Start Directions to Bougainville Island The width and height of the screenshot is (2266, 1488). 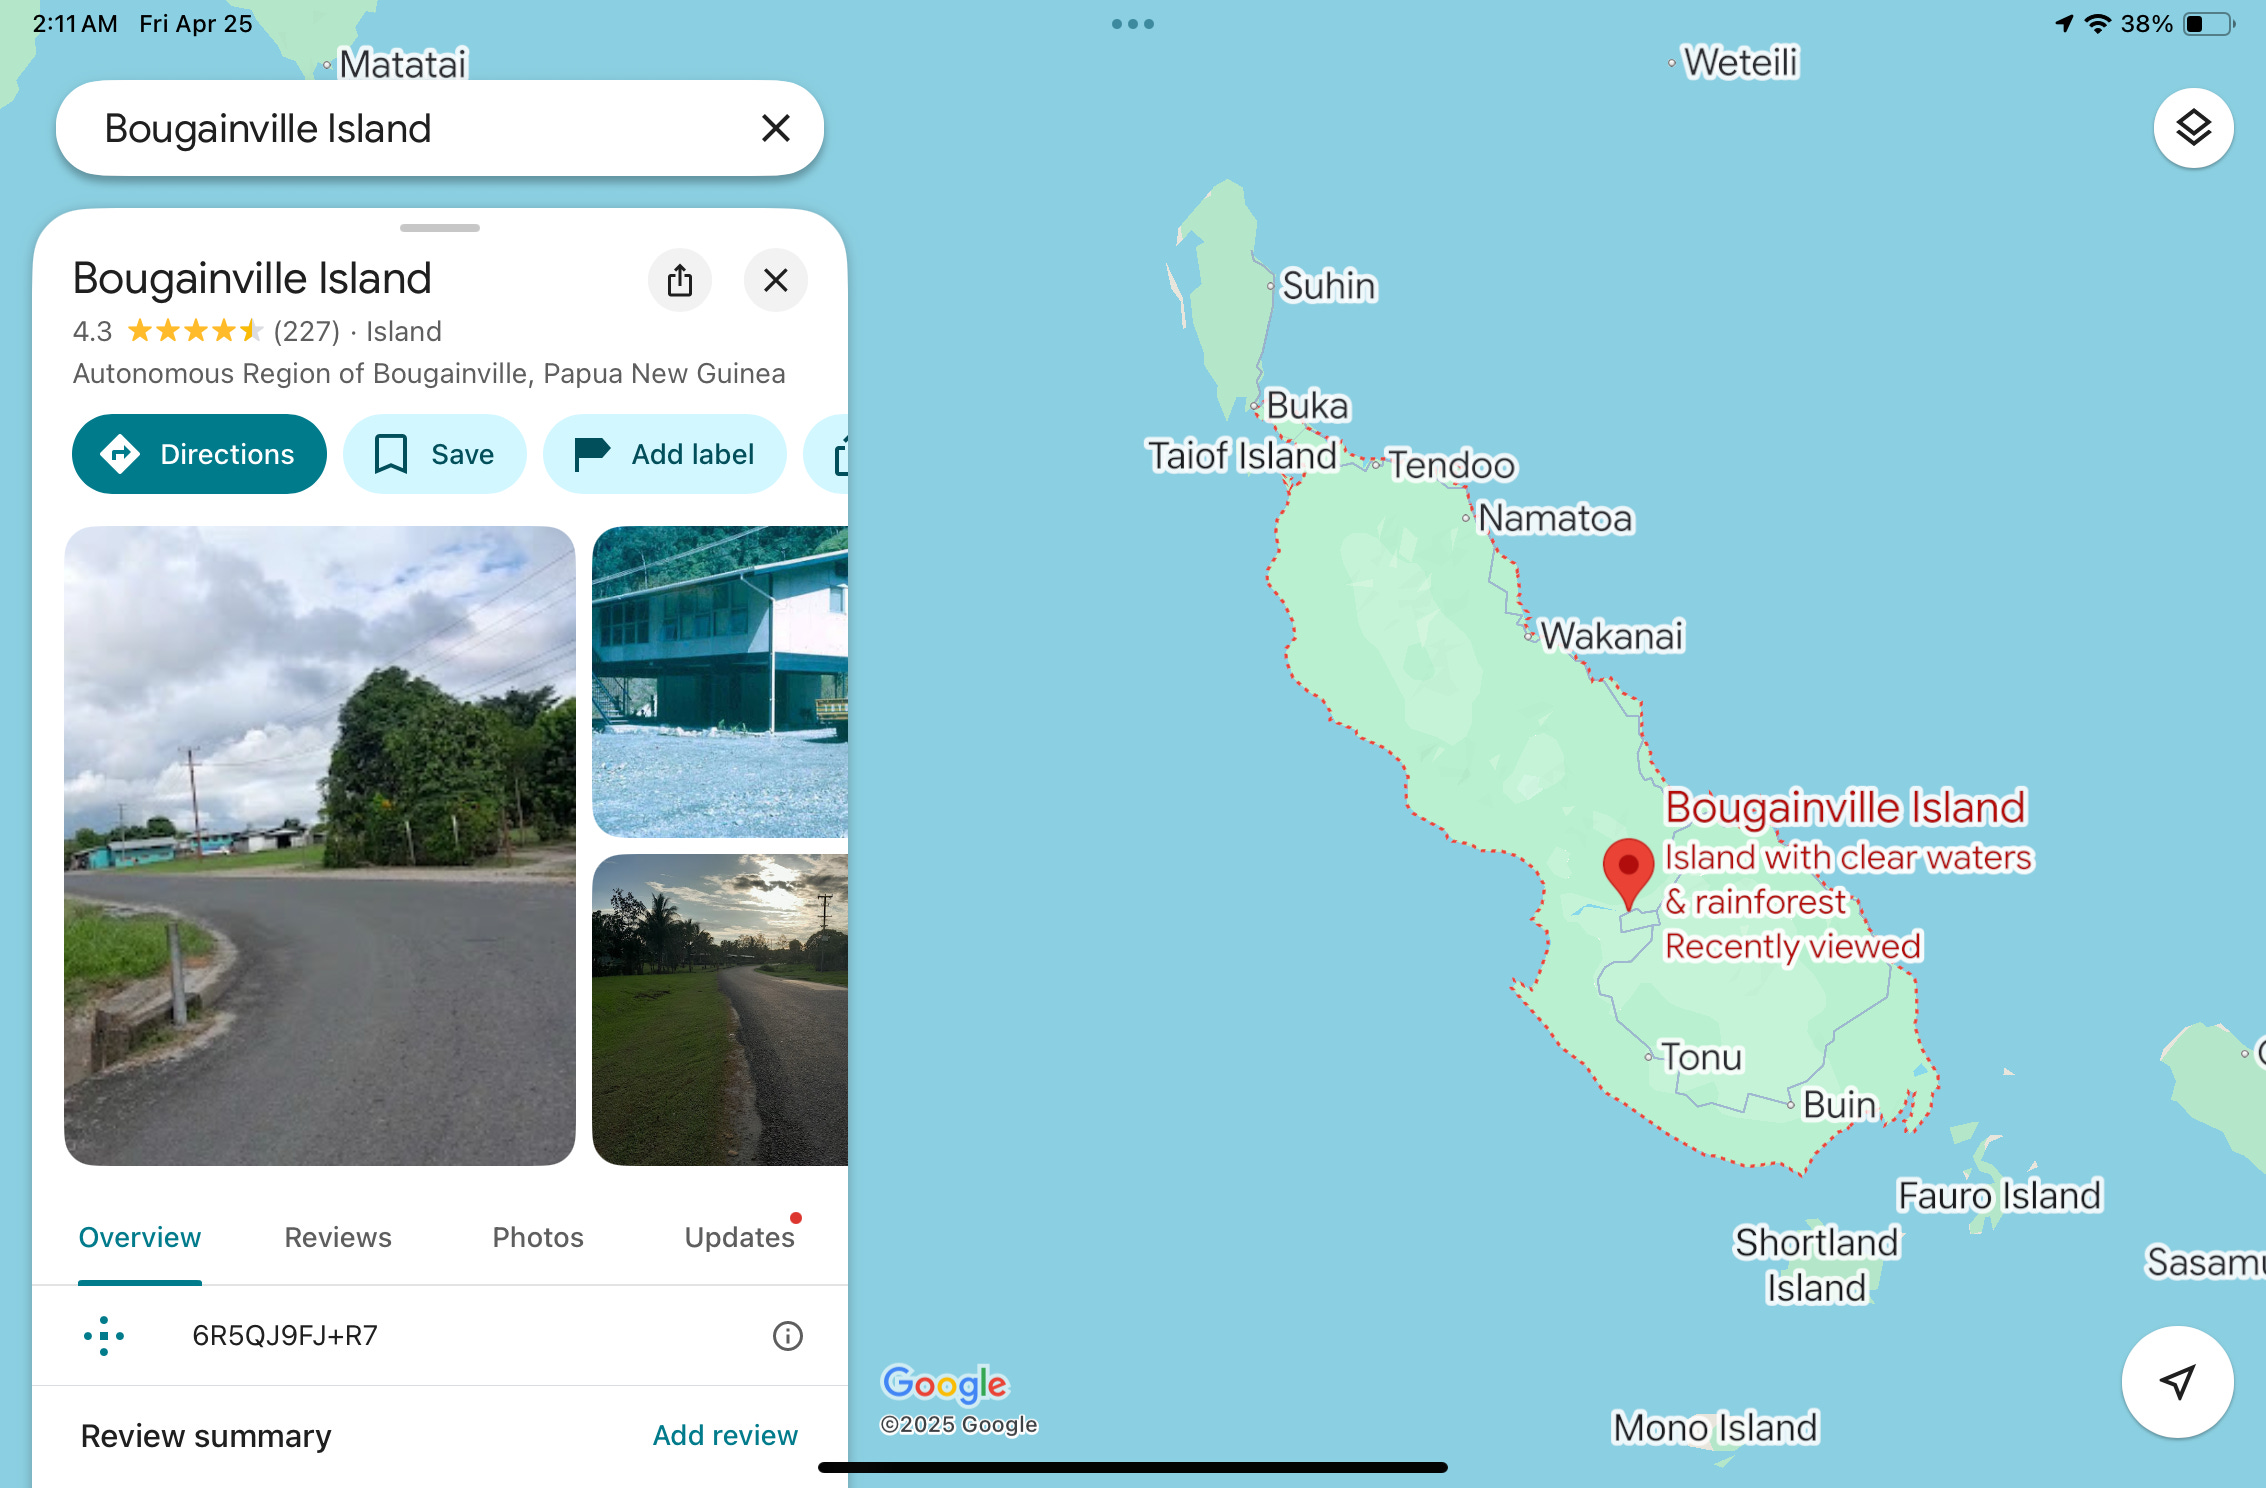tap(199, 454)
